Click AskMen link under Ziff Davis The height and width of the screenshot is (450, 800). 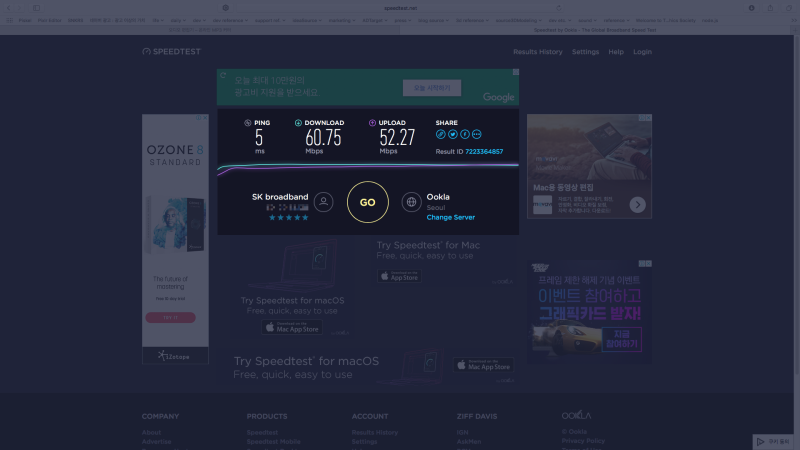pyautogui.click(x=469, y=441)
